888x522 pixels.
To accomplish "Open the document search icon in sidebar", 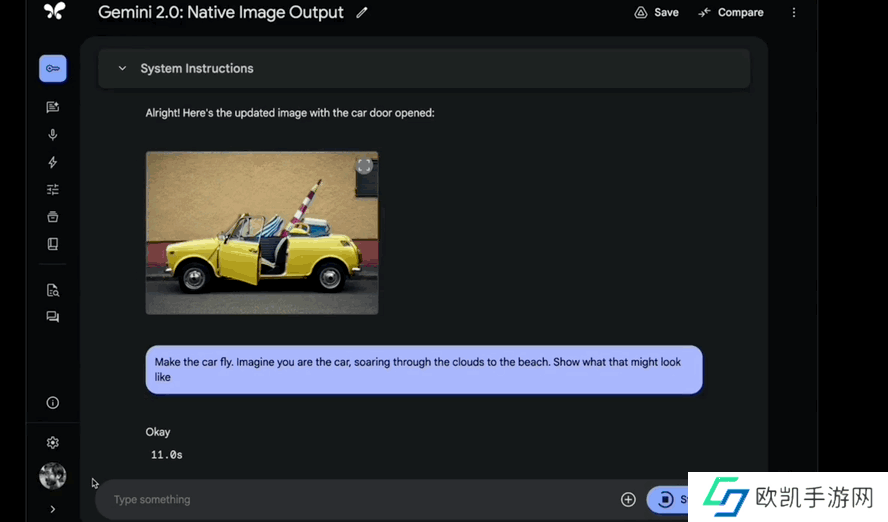I will (x=53, y=290).
